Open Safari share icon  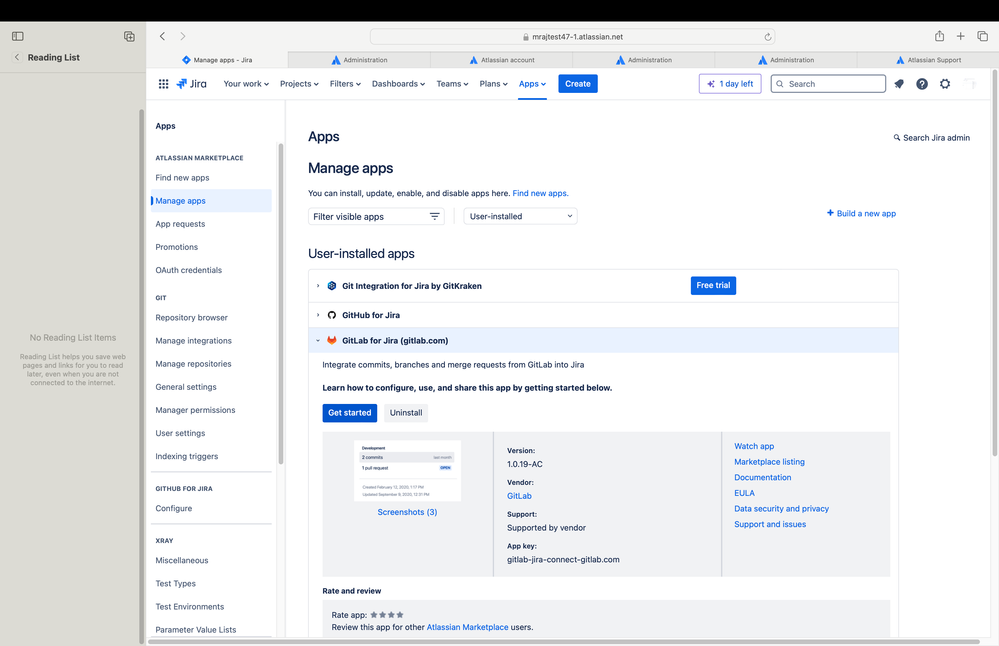tap(939, 36)
